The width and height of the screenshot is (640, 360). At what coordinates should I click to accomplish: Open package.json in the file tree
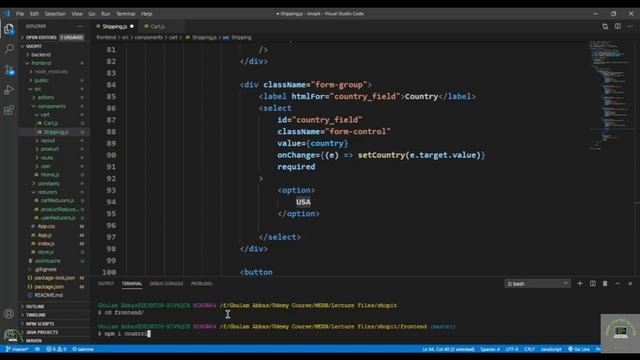[x=49, y=287]
